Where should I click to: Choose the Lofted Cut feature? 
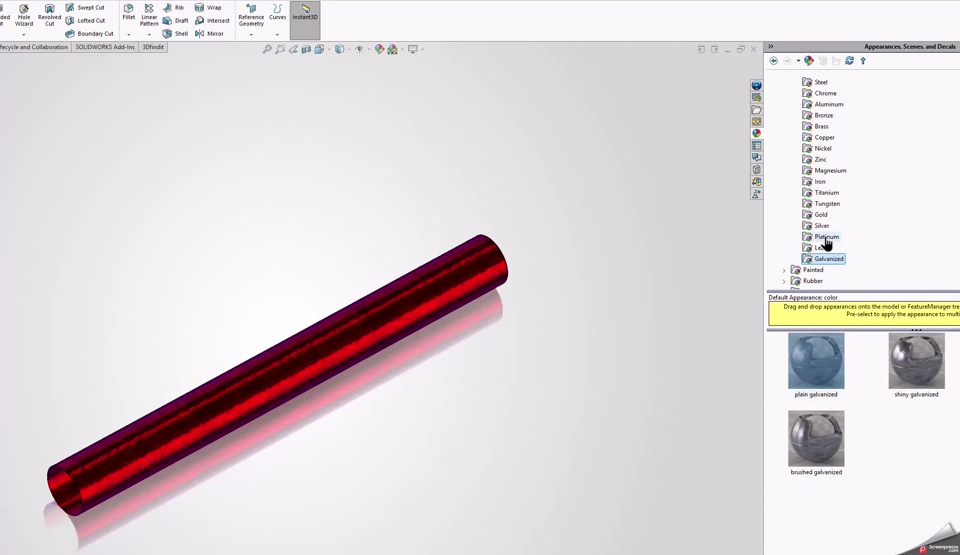(85, 20)
